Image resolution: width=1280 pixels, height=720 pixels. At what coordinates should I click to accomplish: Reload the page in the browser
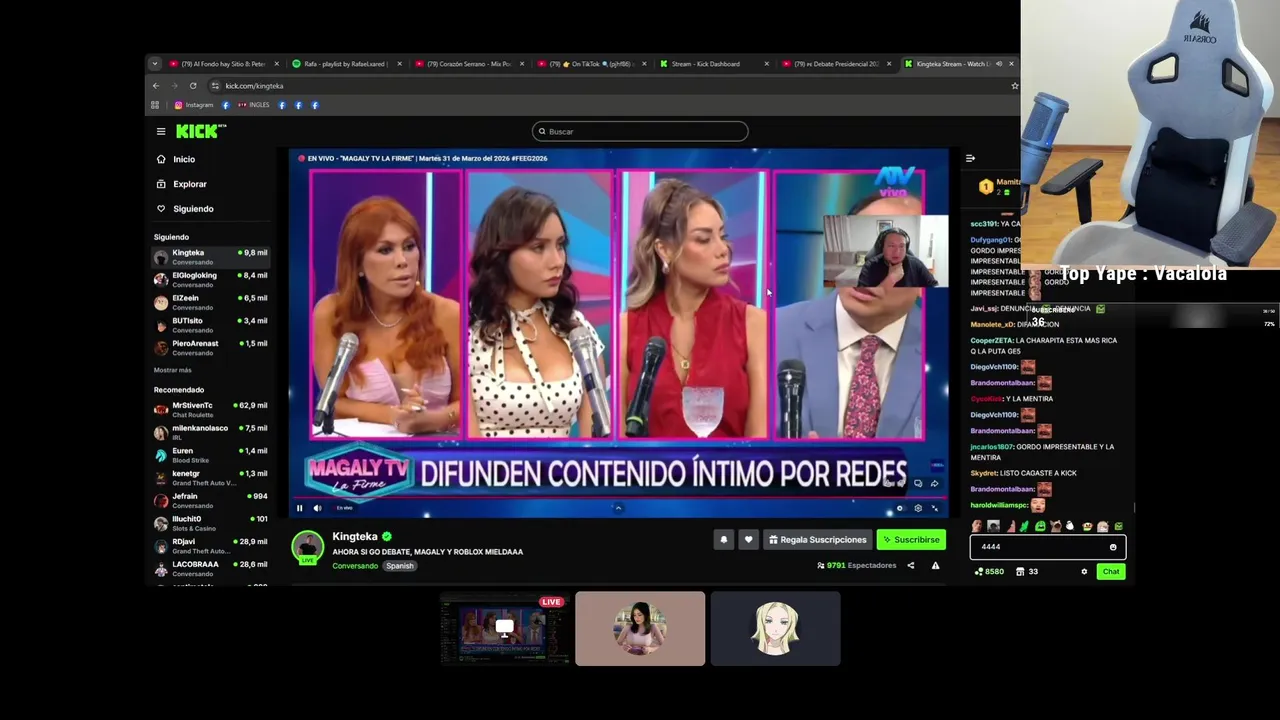(x=193, y=86)
